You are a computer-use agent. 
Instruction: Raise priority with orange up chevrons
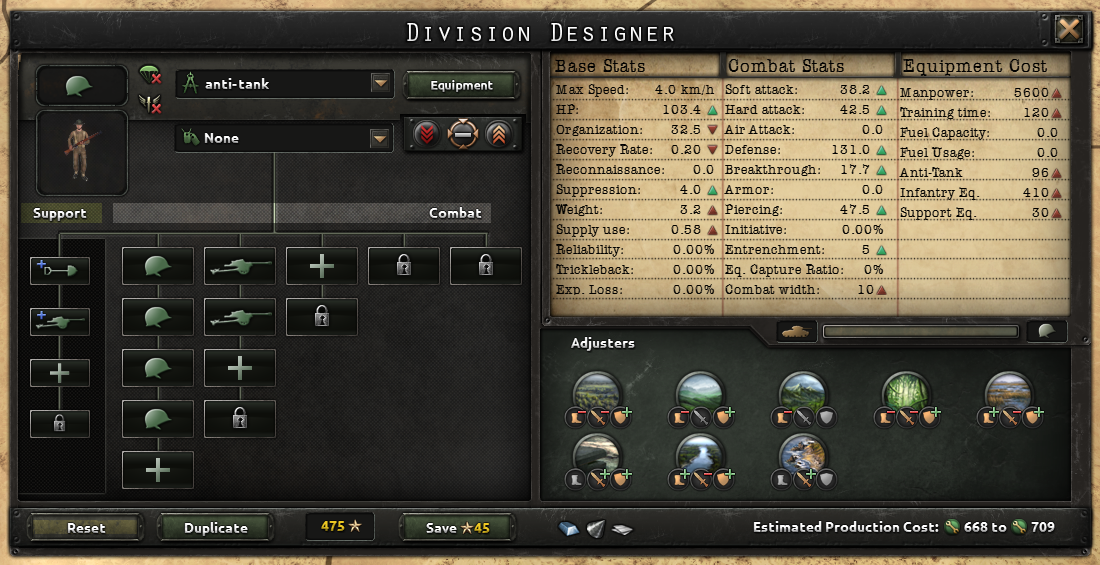(x=498, y=133)
